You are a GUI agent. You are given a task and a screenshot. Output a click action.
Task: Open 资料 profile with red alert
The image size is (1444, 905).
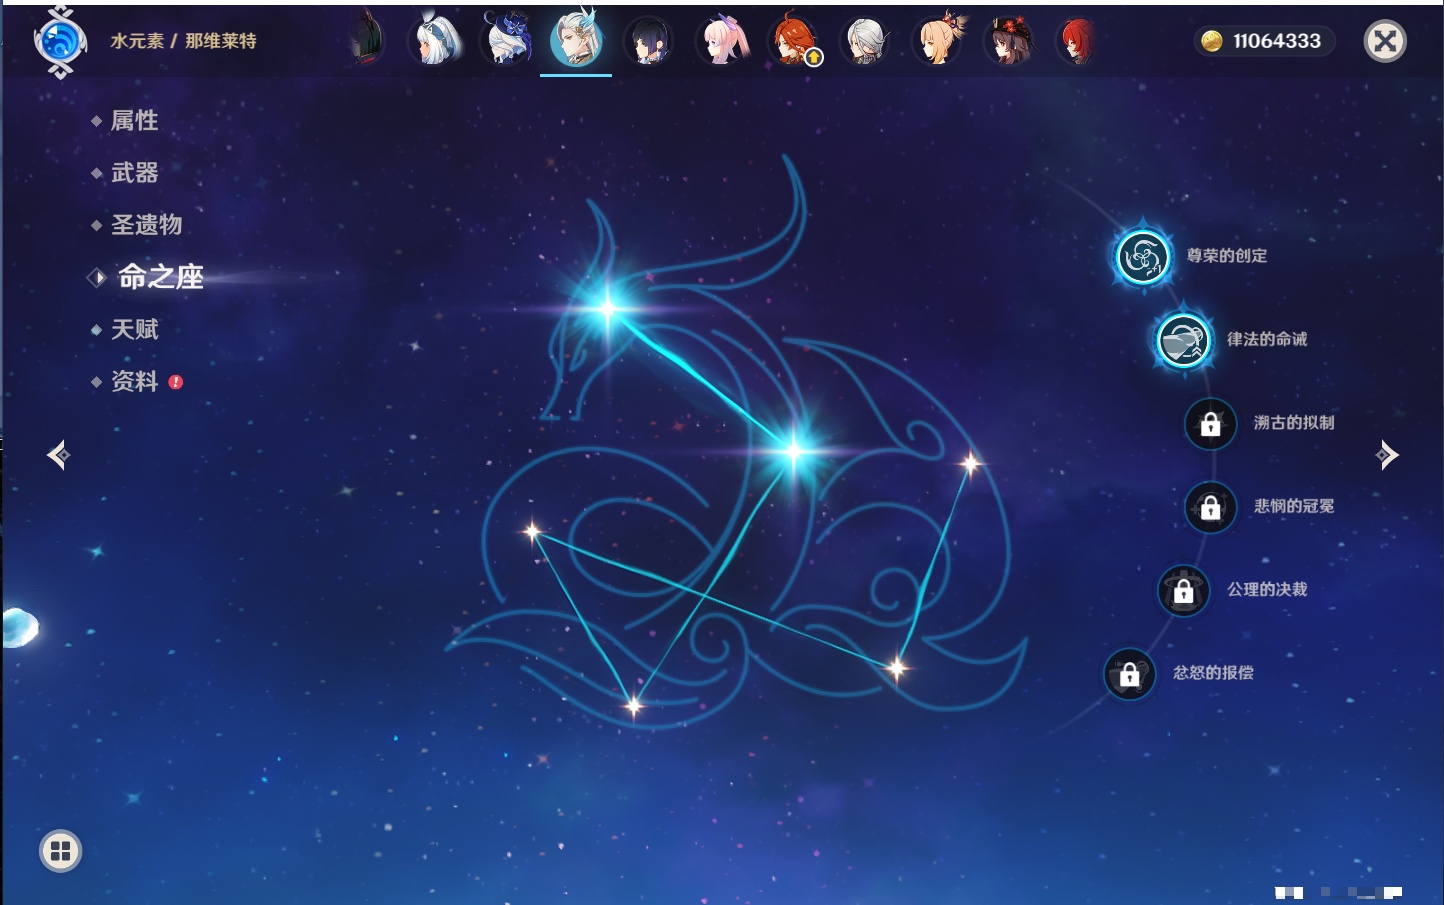134,382
